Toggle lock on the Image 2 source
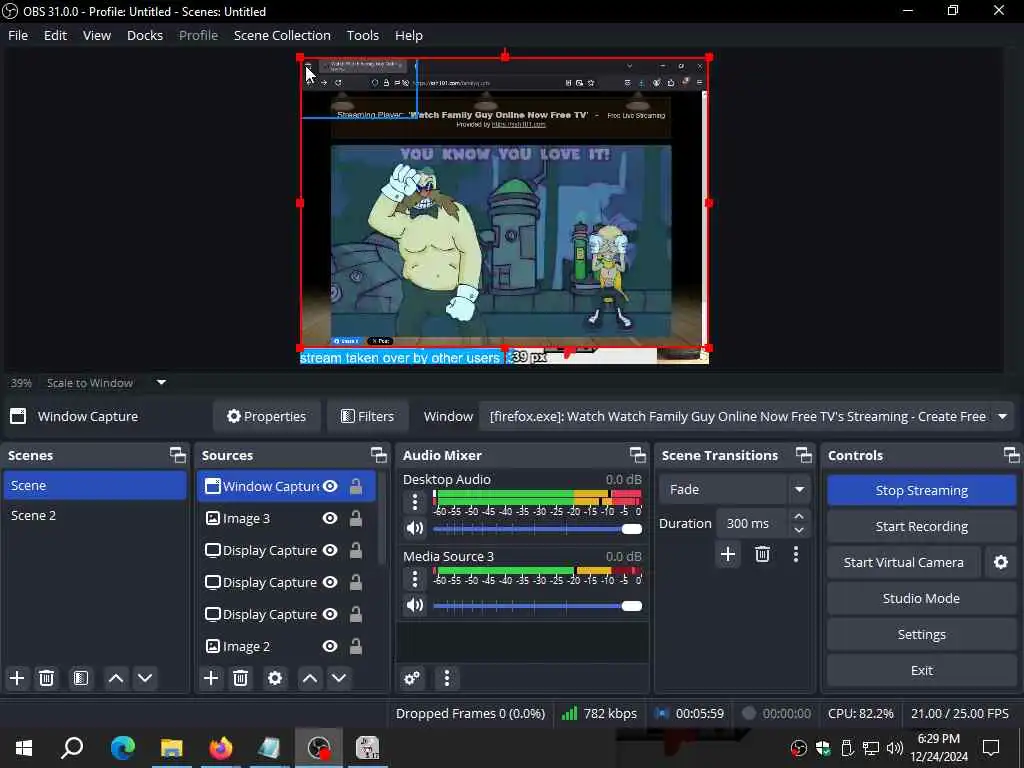1024x768 pixels. (x=356, y=646)
